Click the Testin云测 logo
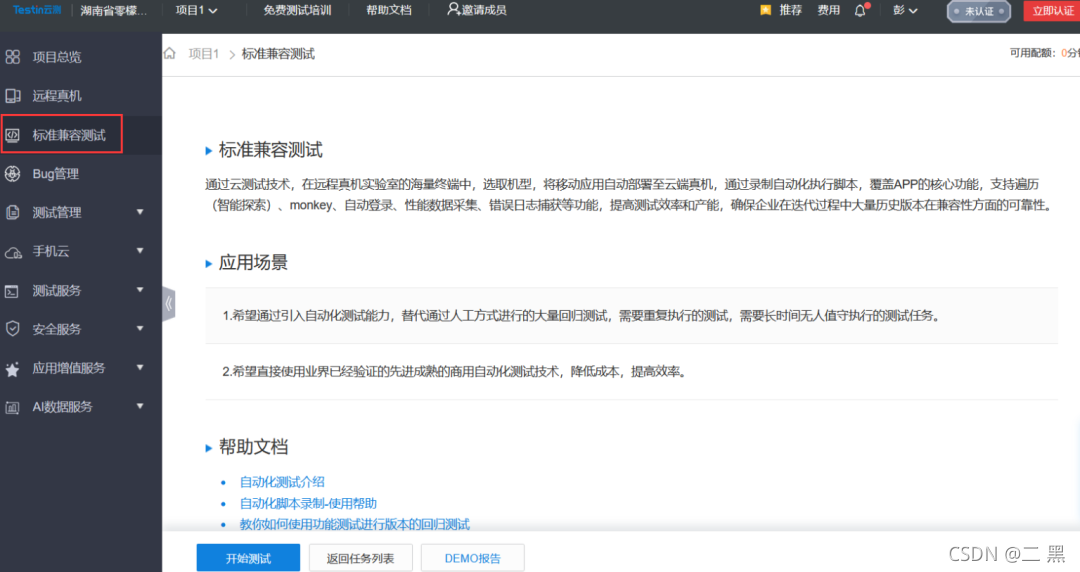The image size is (1080, 572). pos(37,10)
